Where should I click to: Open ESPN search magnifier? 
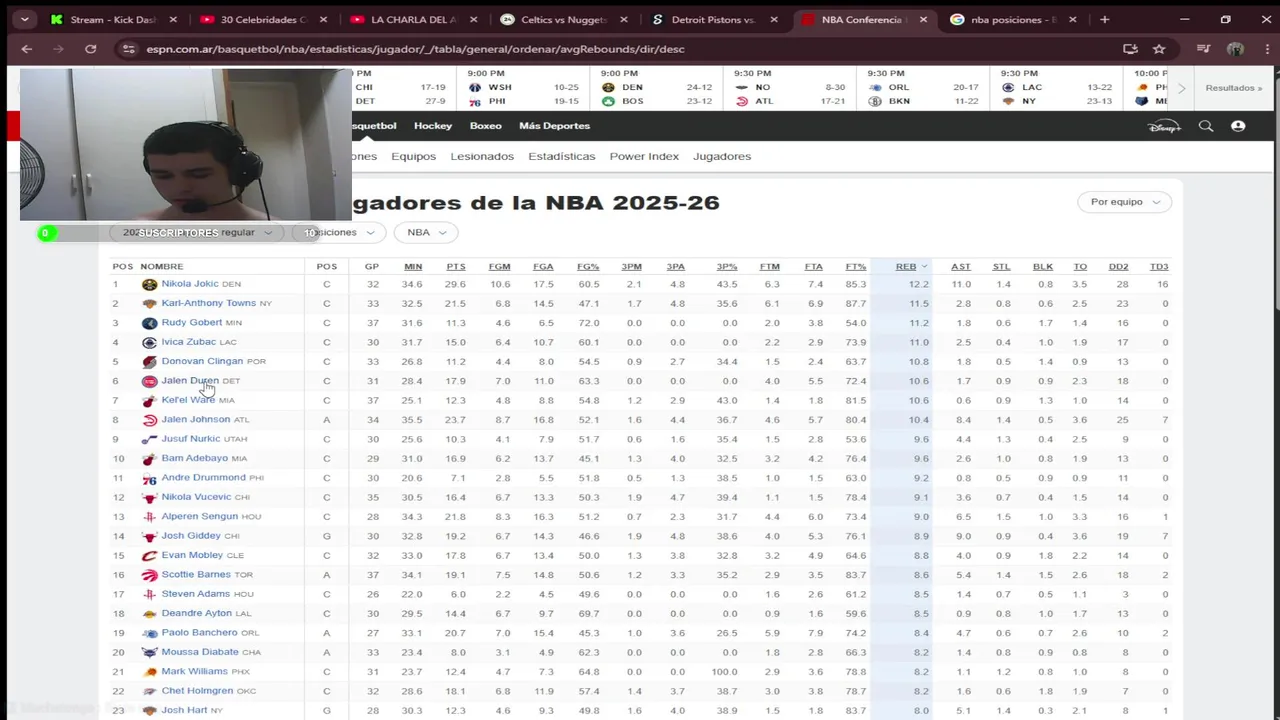point(1206,126)
